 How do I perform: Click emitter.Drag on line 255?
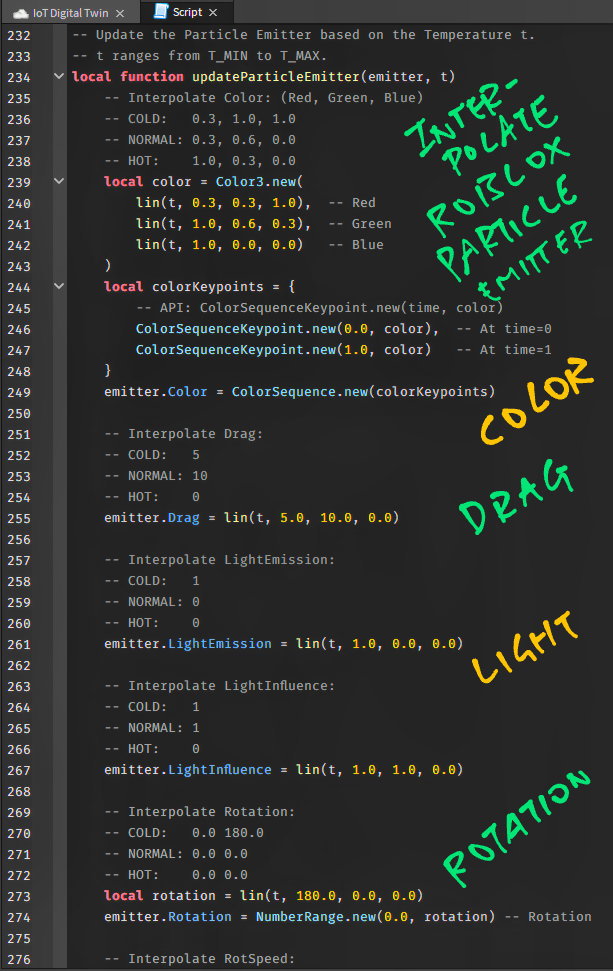(152, 518)
